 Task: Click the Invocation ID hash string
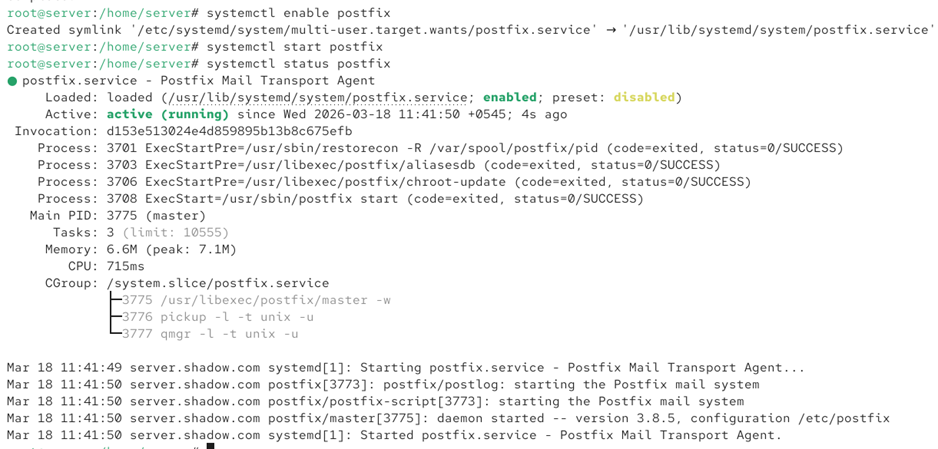click(x=230, y=131)
